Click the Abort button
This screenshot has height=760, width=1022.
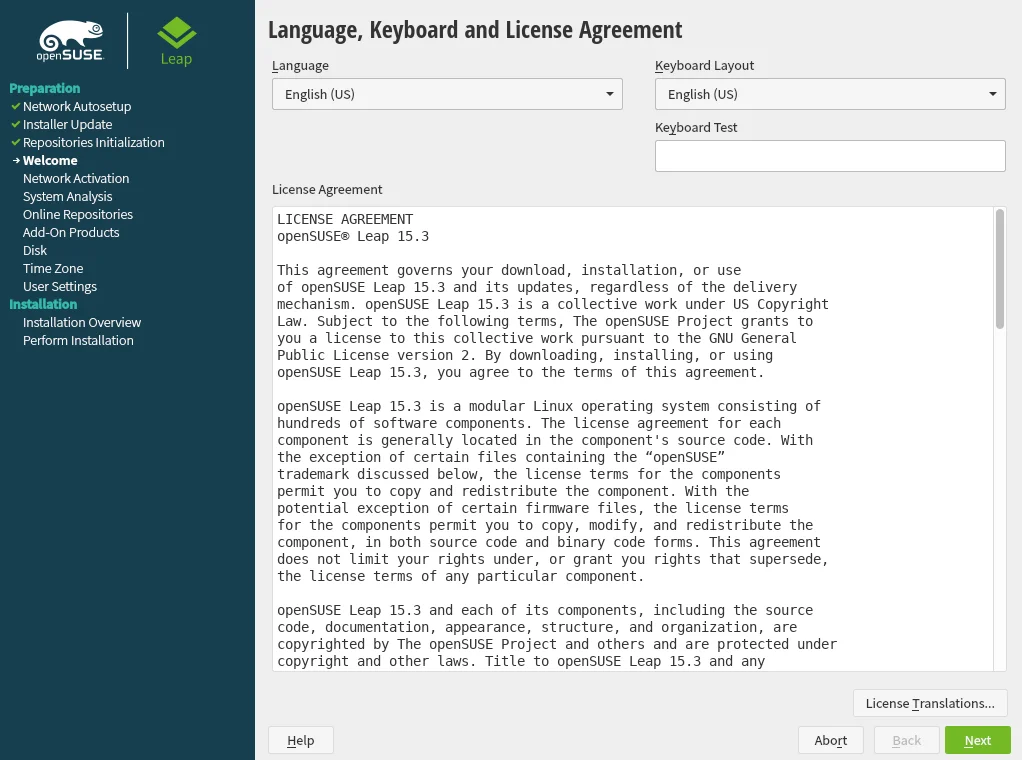click(830, 740)
